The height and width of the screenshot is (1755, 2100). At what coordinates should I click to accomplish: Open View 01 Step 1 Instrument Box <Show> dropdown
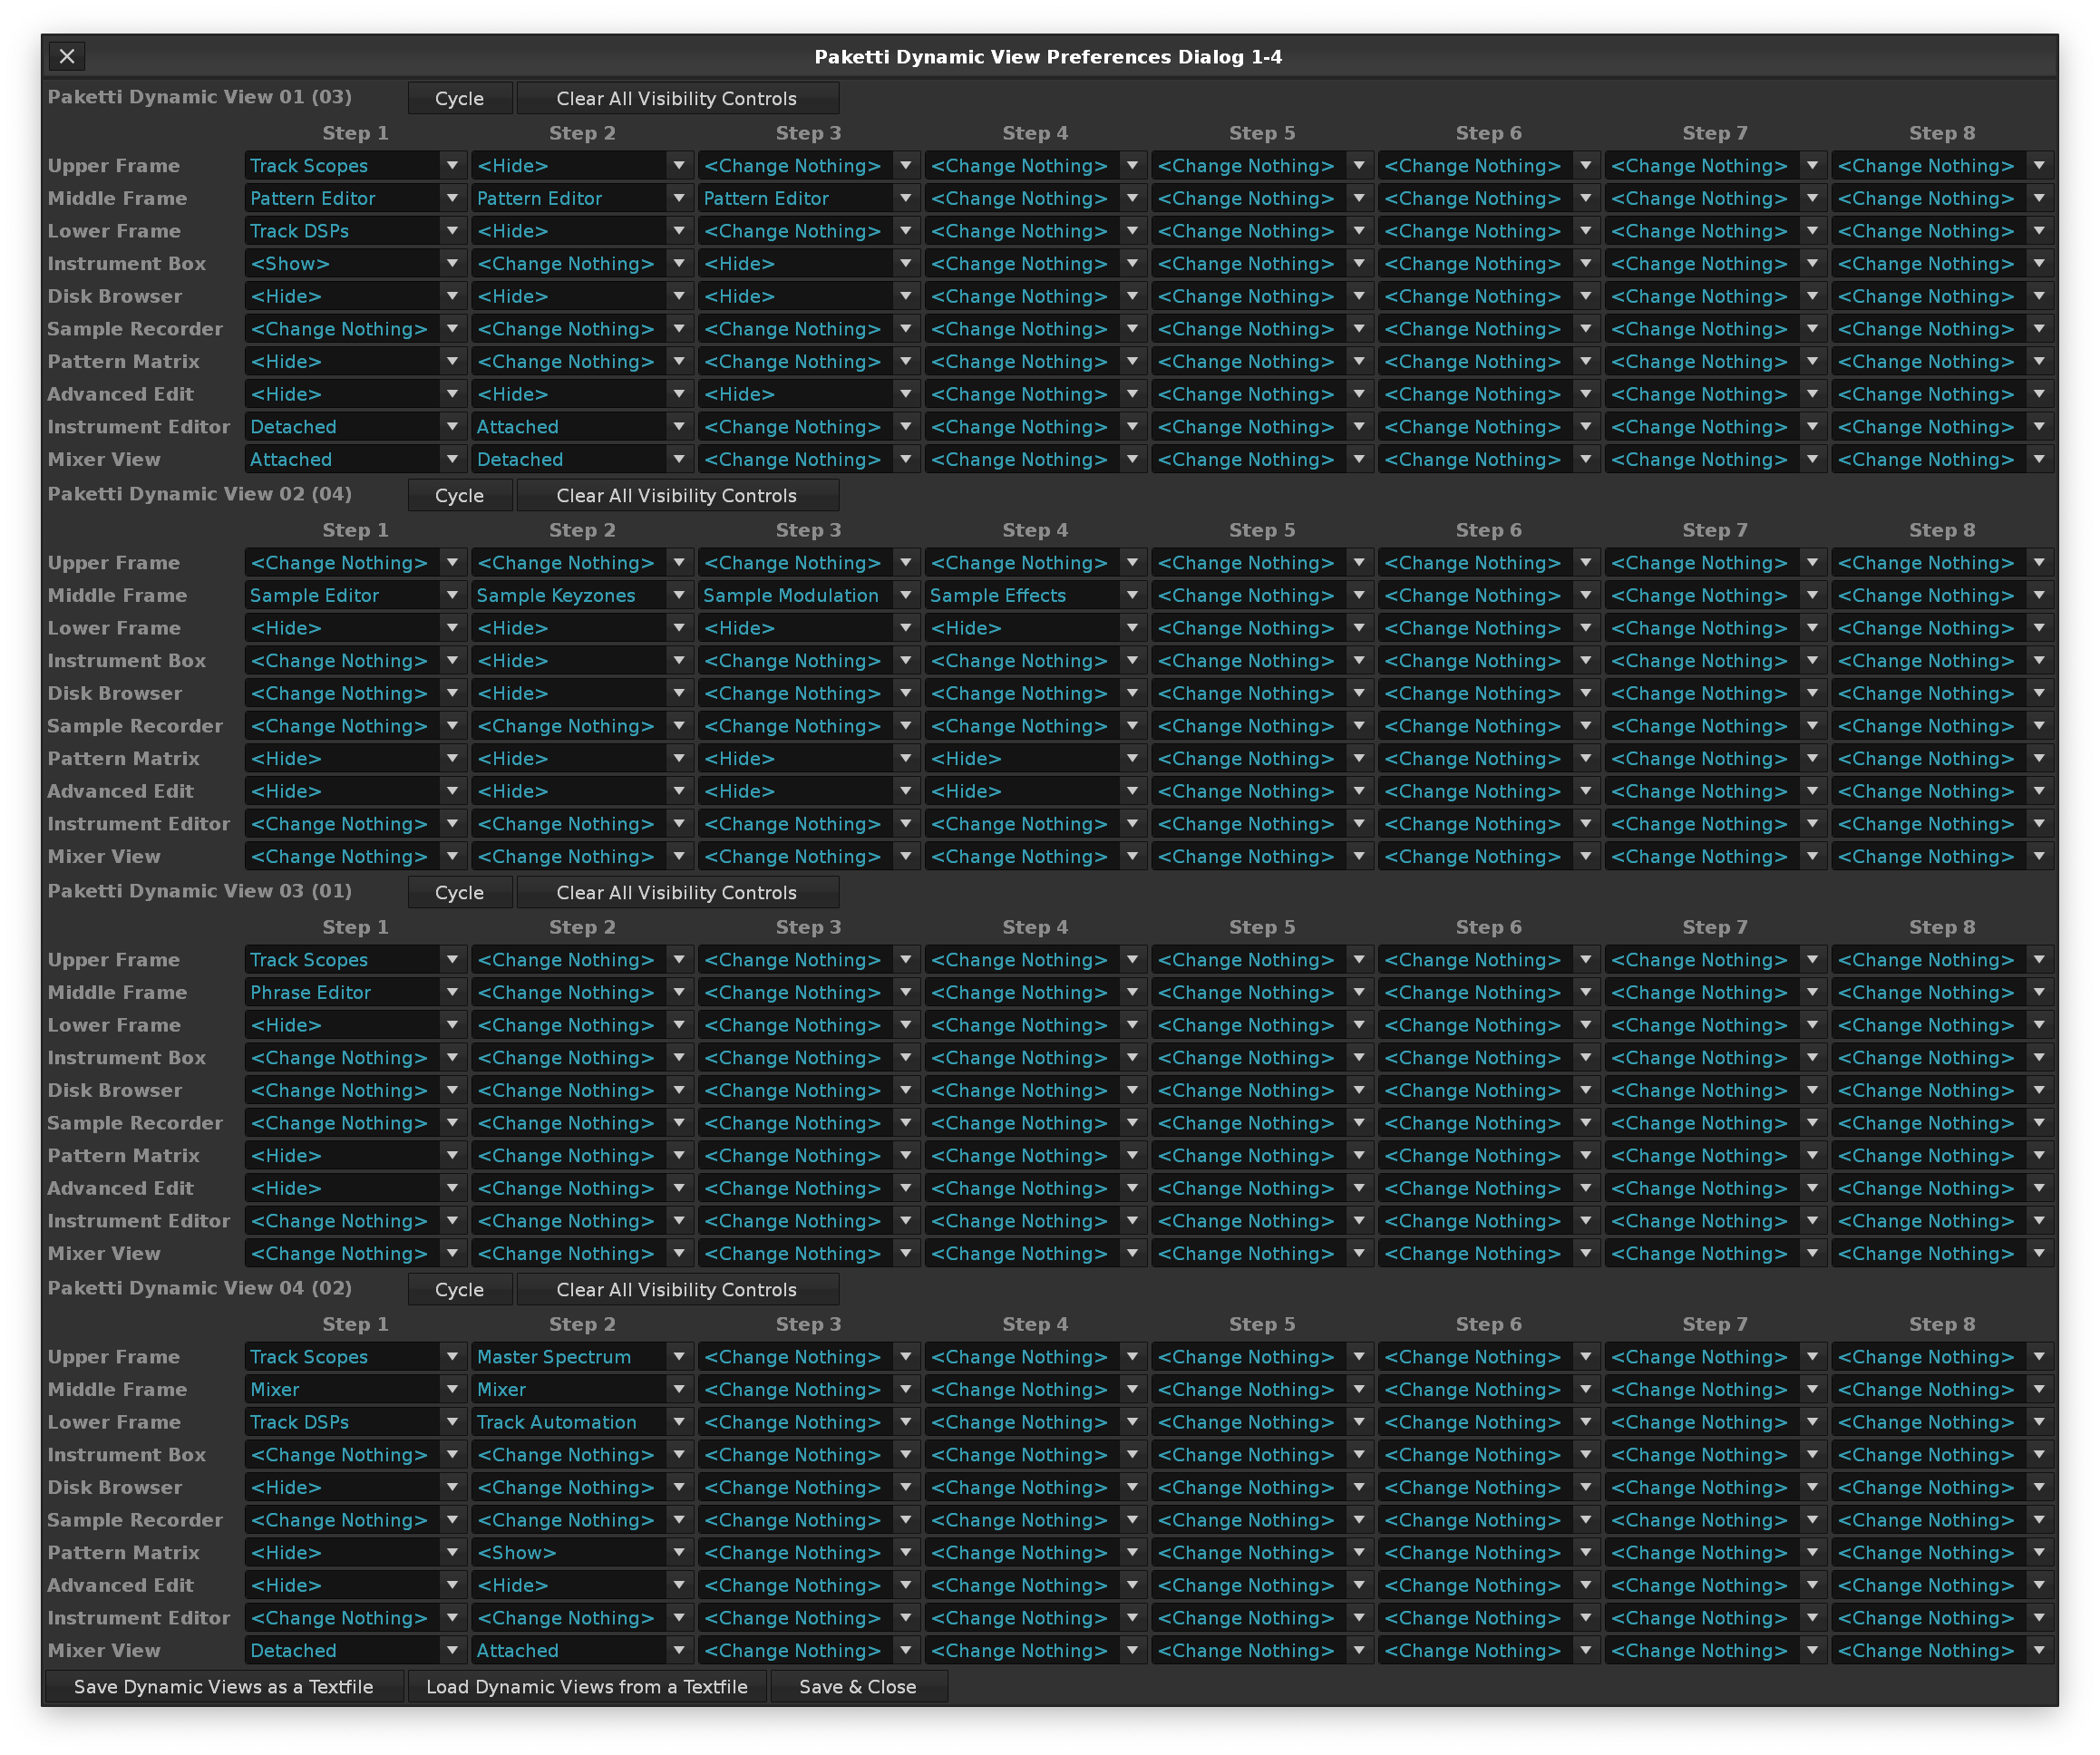click(354, 264)
